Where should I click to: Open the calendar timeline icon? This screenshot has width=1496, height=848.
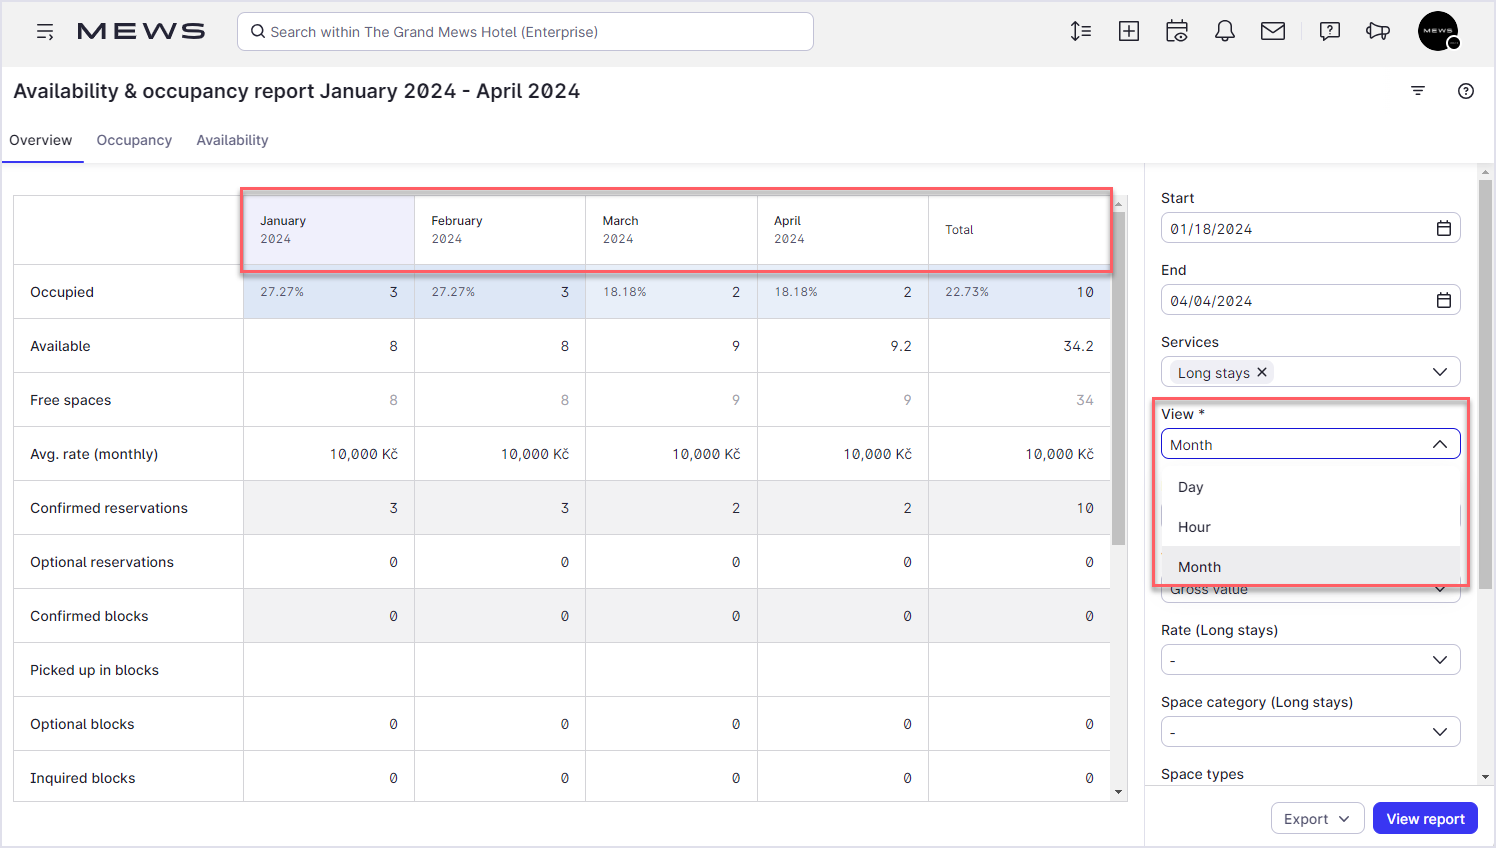1177,32
